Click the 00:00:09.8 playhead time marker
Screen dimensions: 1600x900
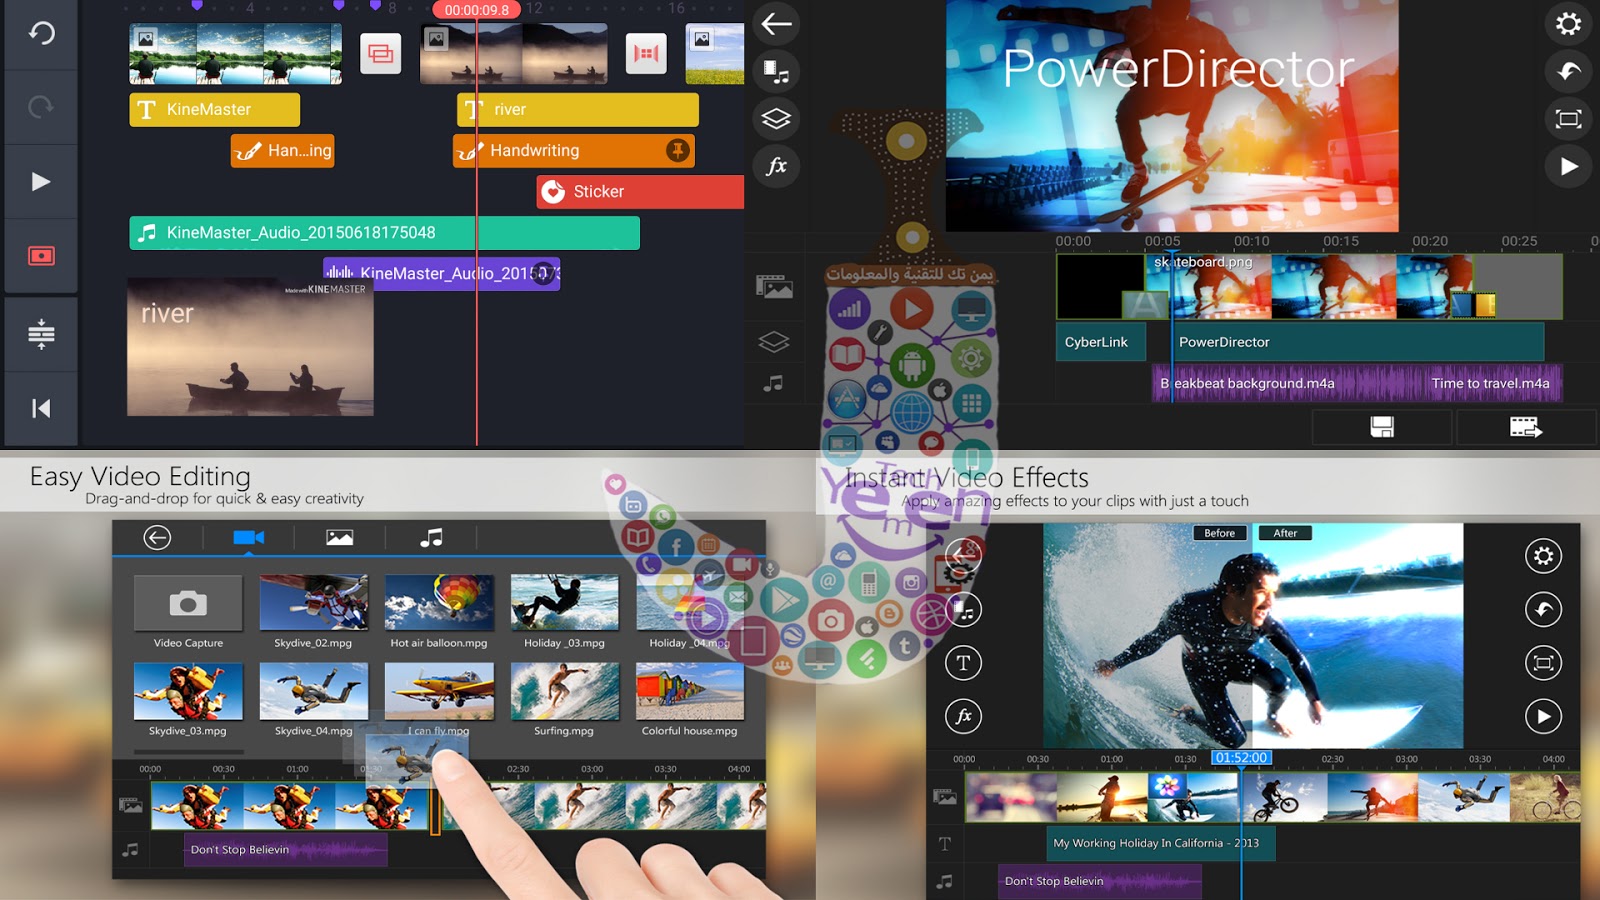pyautogui.click(x=477, y=10)
